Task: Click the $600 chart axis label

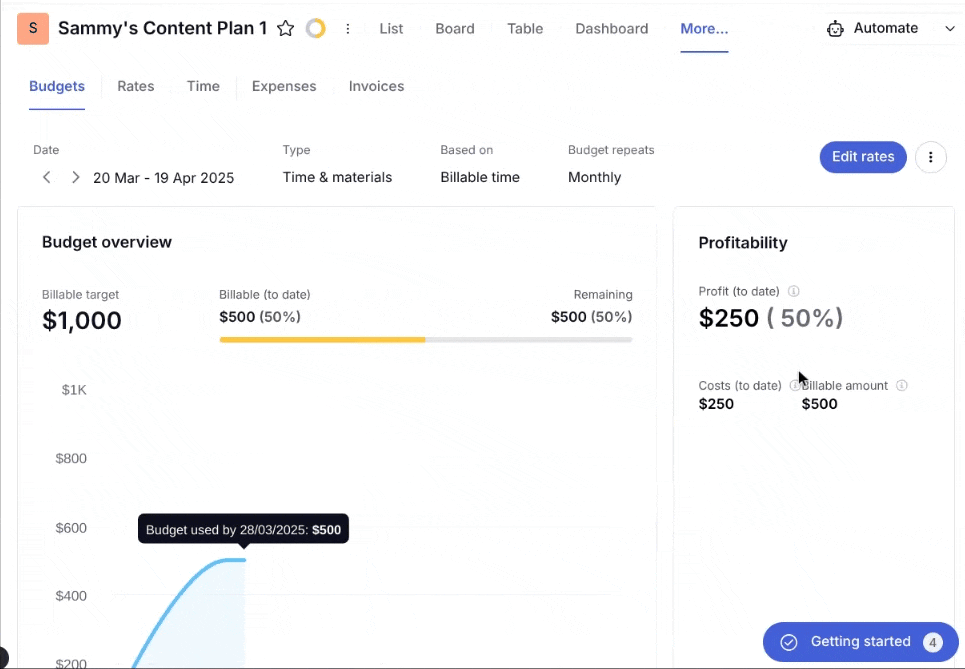Action: point(71,528)
